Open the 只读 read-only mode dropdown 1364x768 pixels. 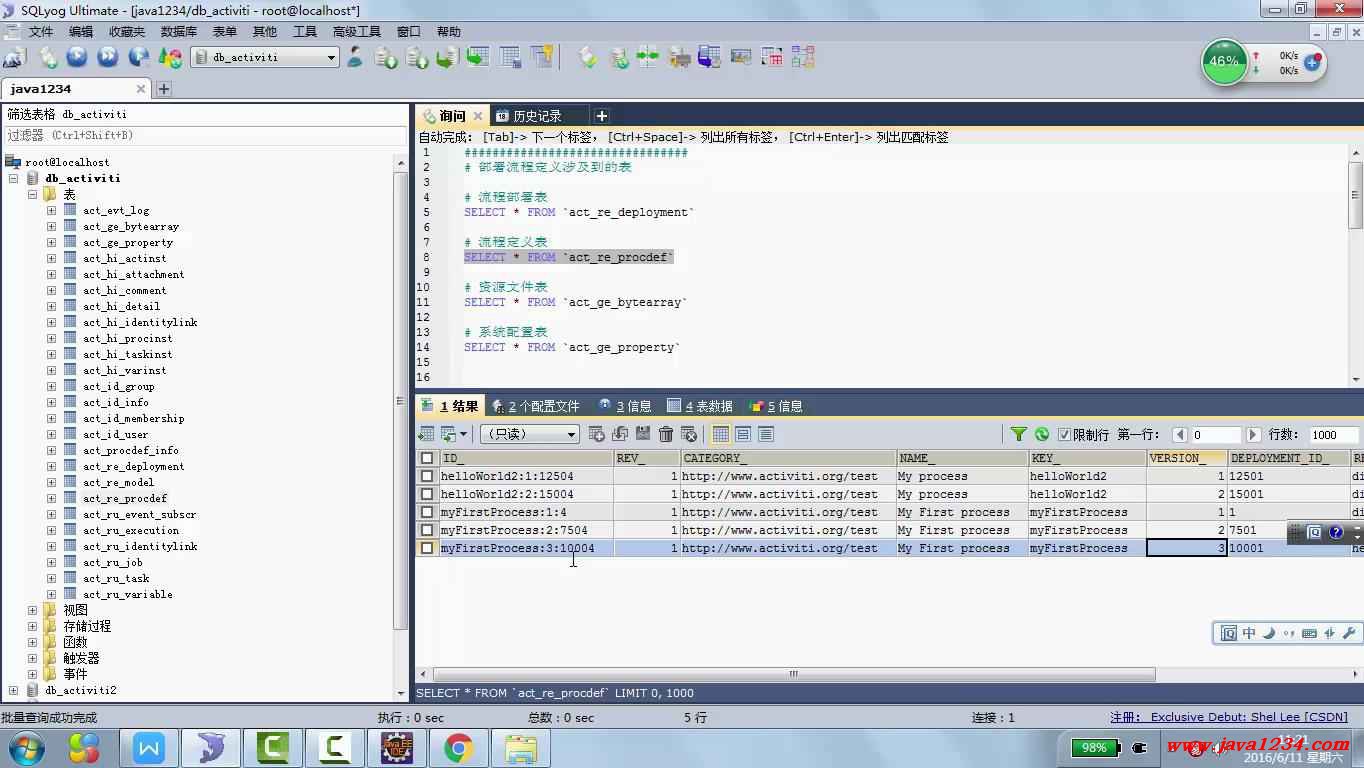coord(529,434)
